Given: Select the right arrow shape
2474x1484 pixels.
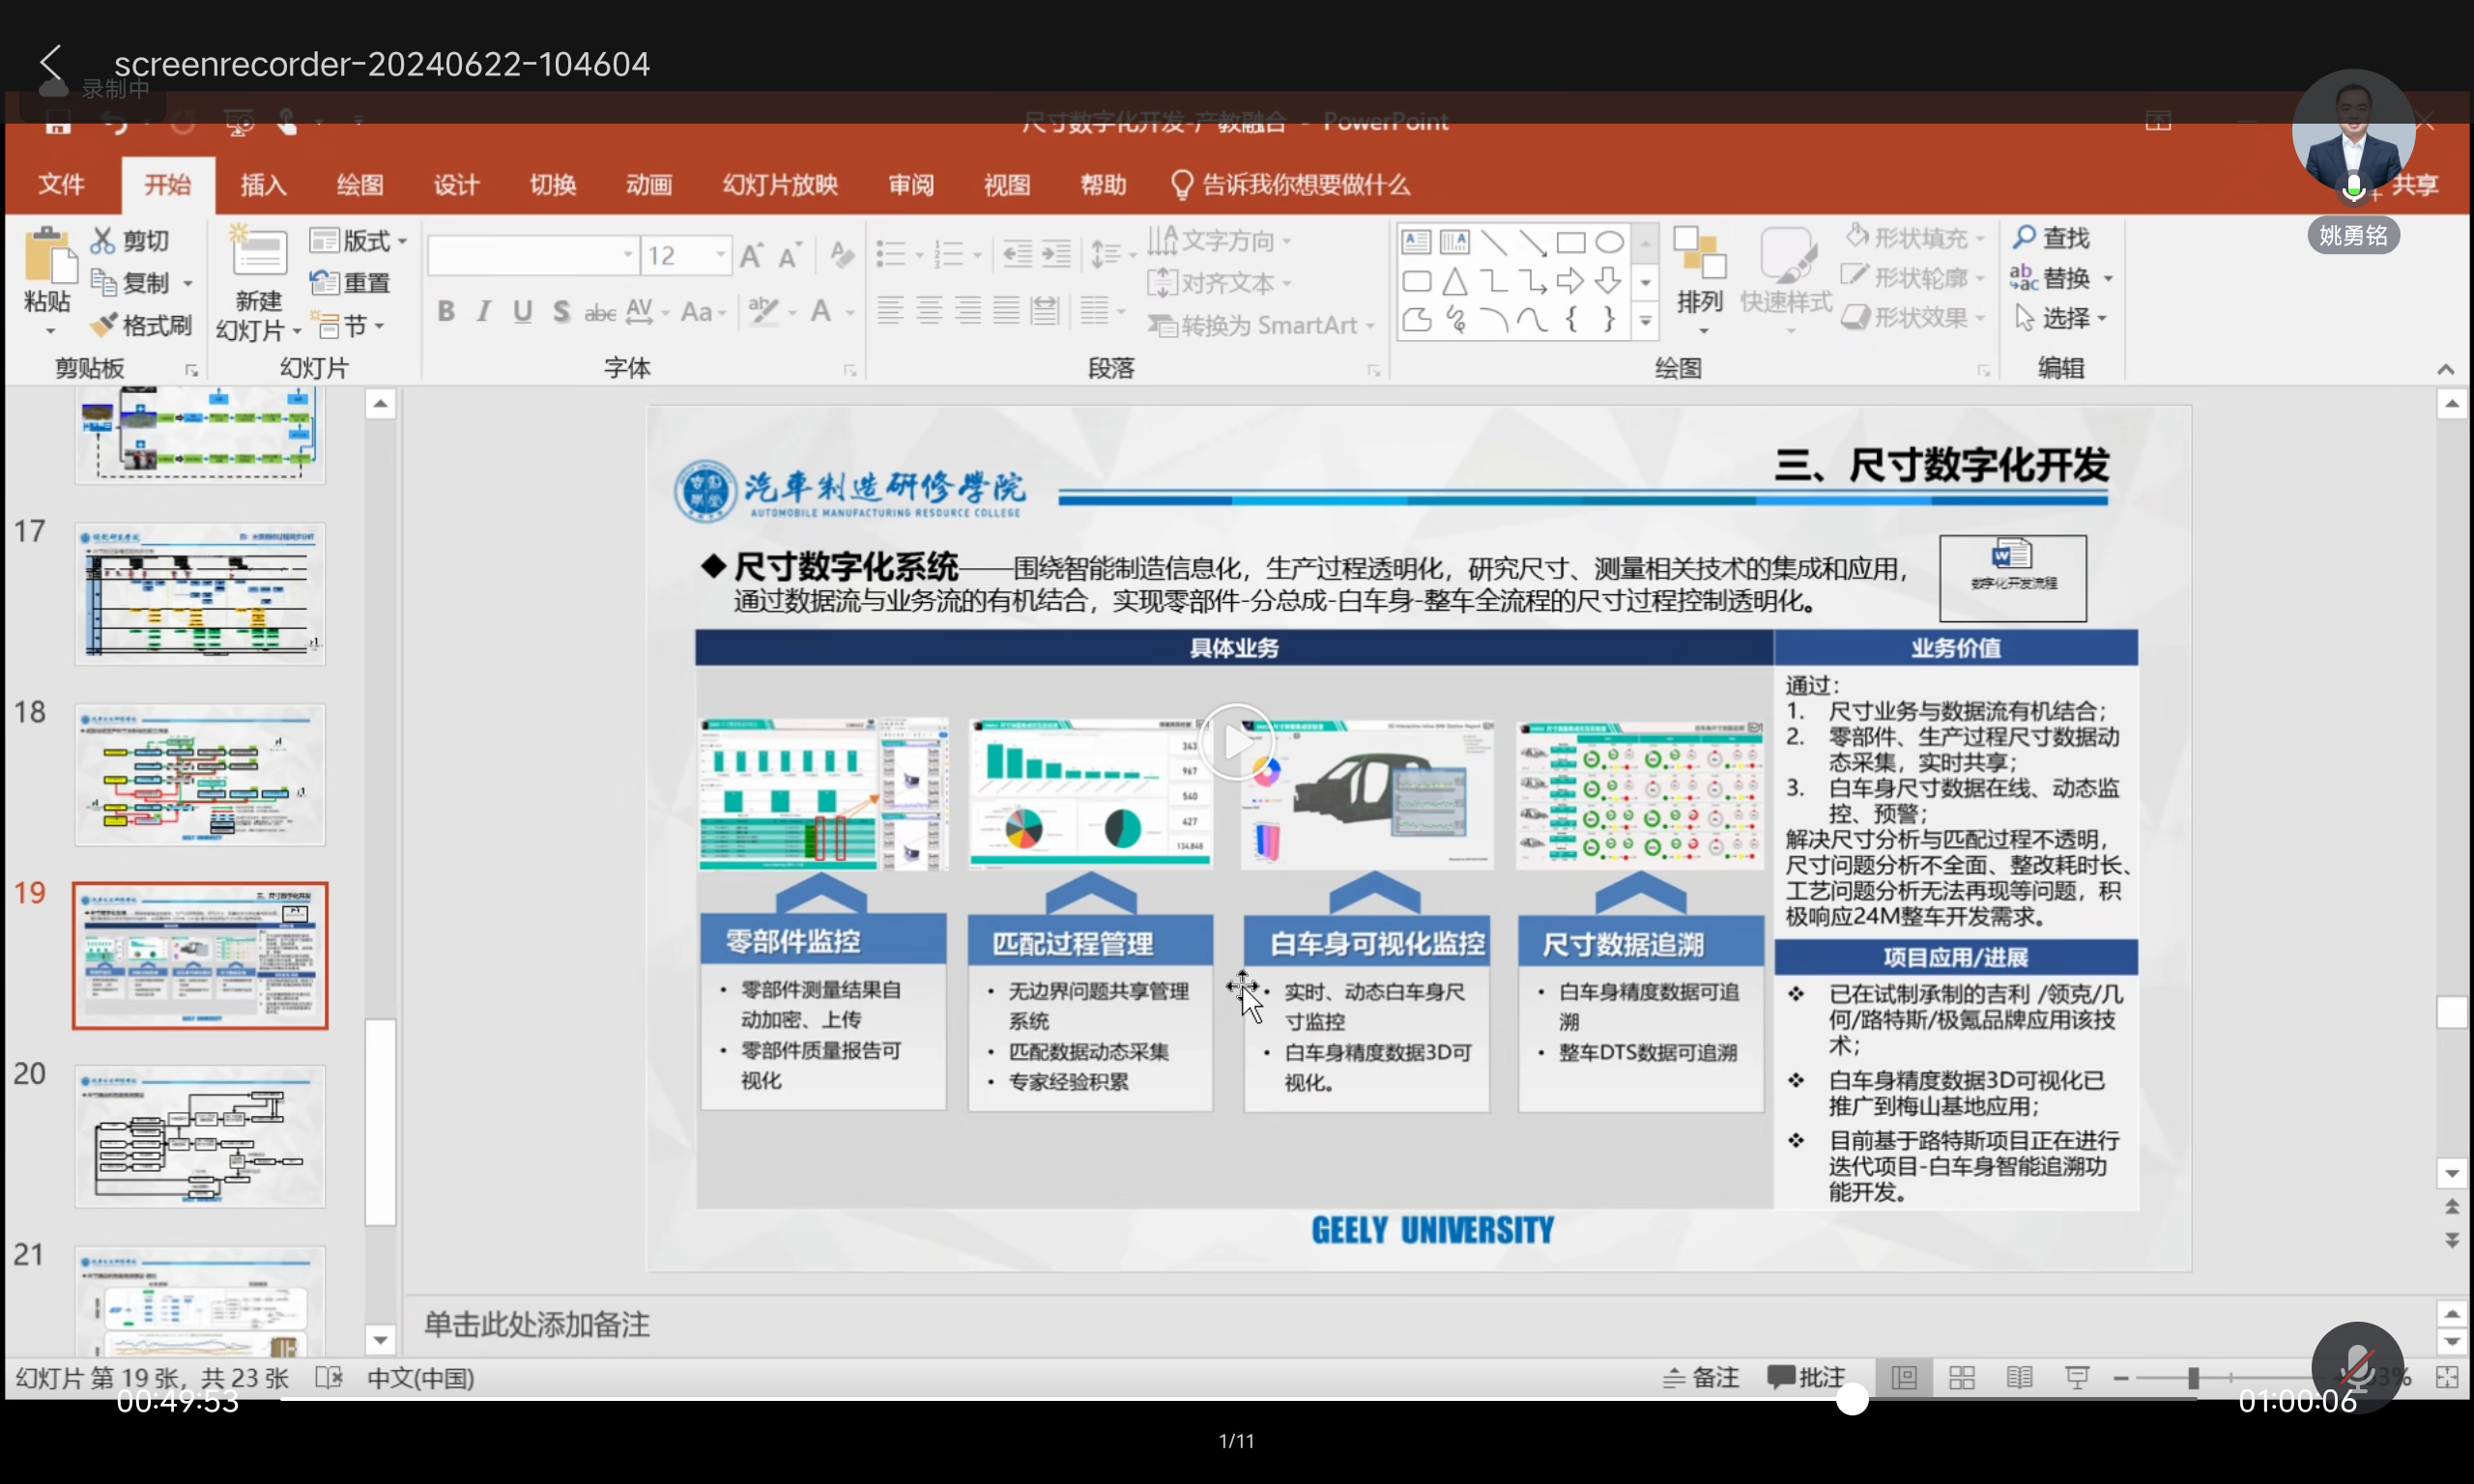Looking at the screenshot, I should click(x=1570, y=281).
